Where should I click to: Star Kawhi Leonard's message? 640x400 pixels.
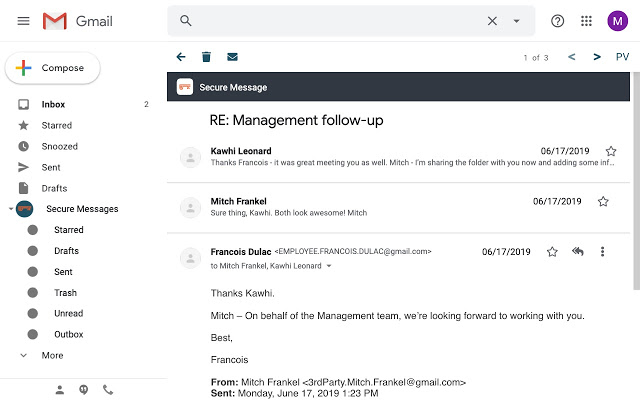pyautogui.click(x=611, y=151)
